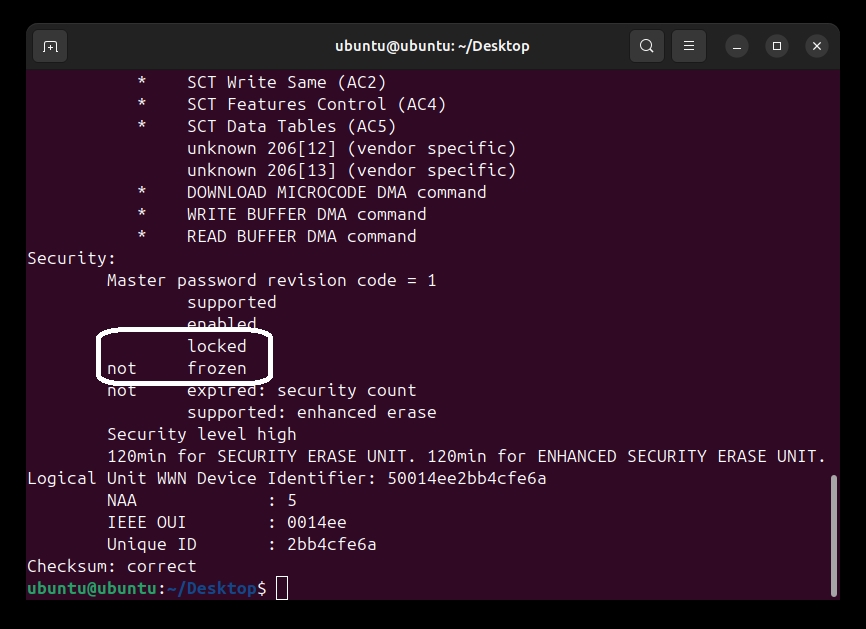The width and height of the screenshot is (866, 629).
Task: Open a new terminal tab
Action: click(x=50, y=46)
